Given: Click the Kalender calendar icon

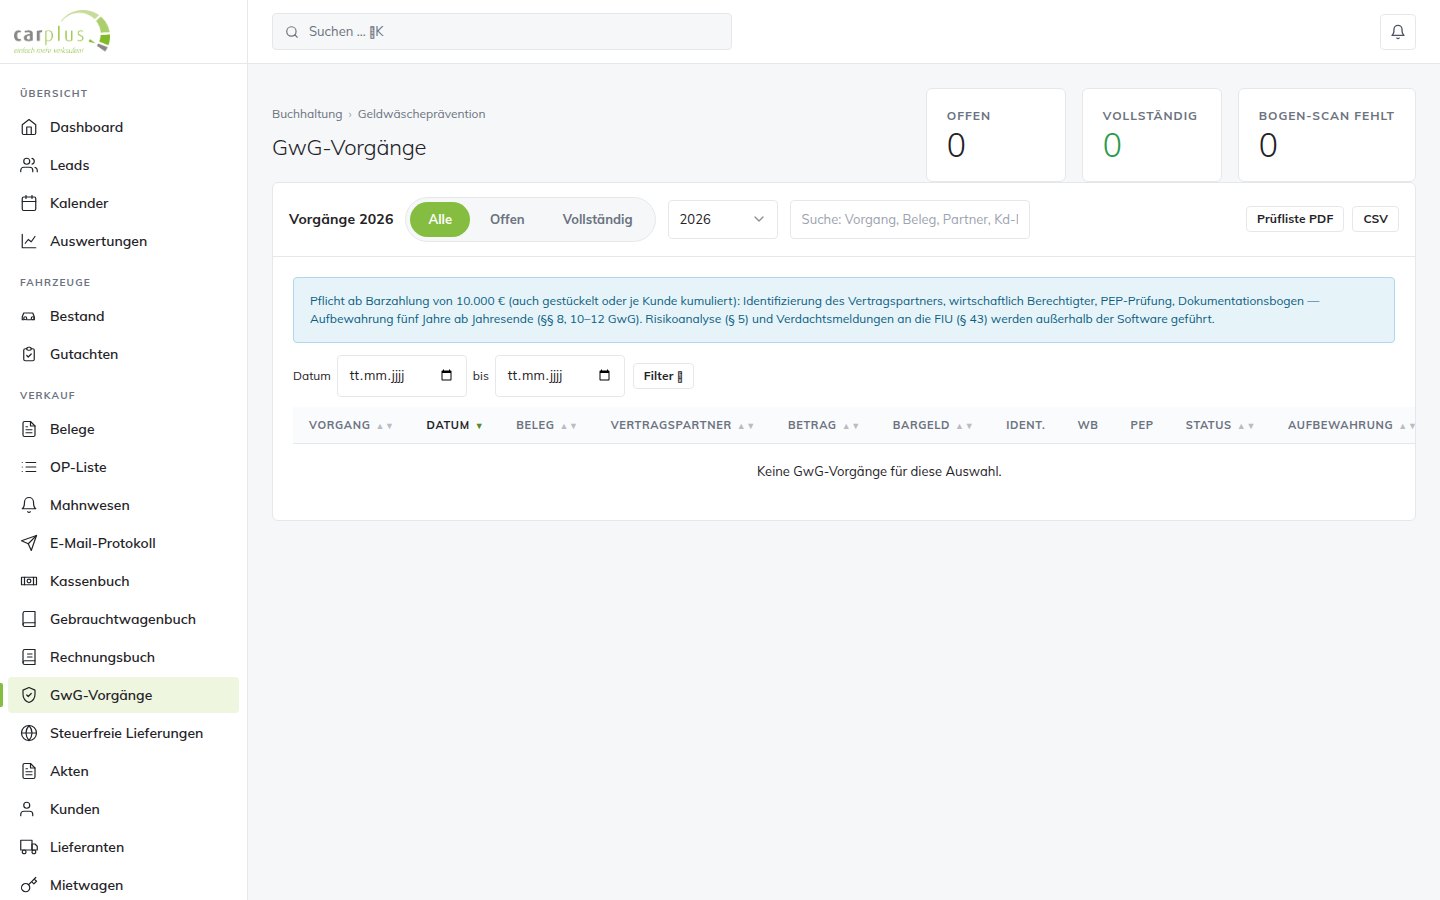Looking at the screenshot, I should pos(29,203).
